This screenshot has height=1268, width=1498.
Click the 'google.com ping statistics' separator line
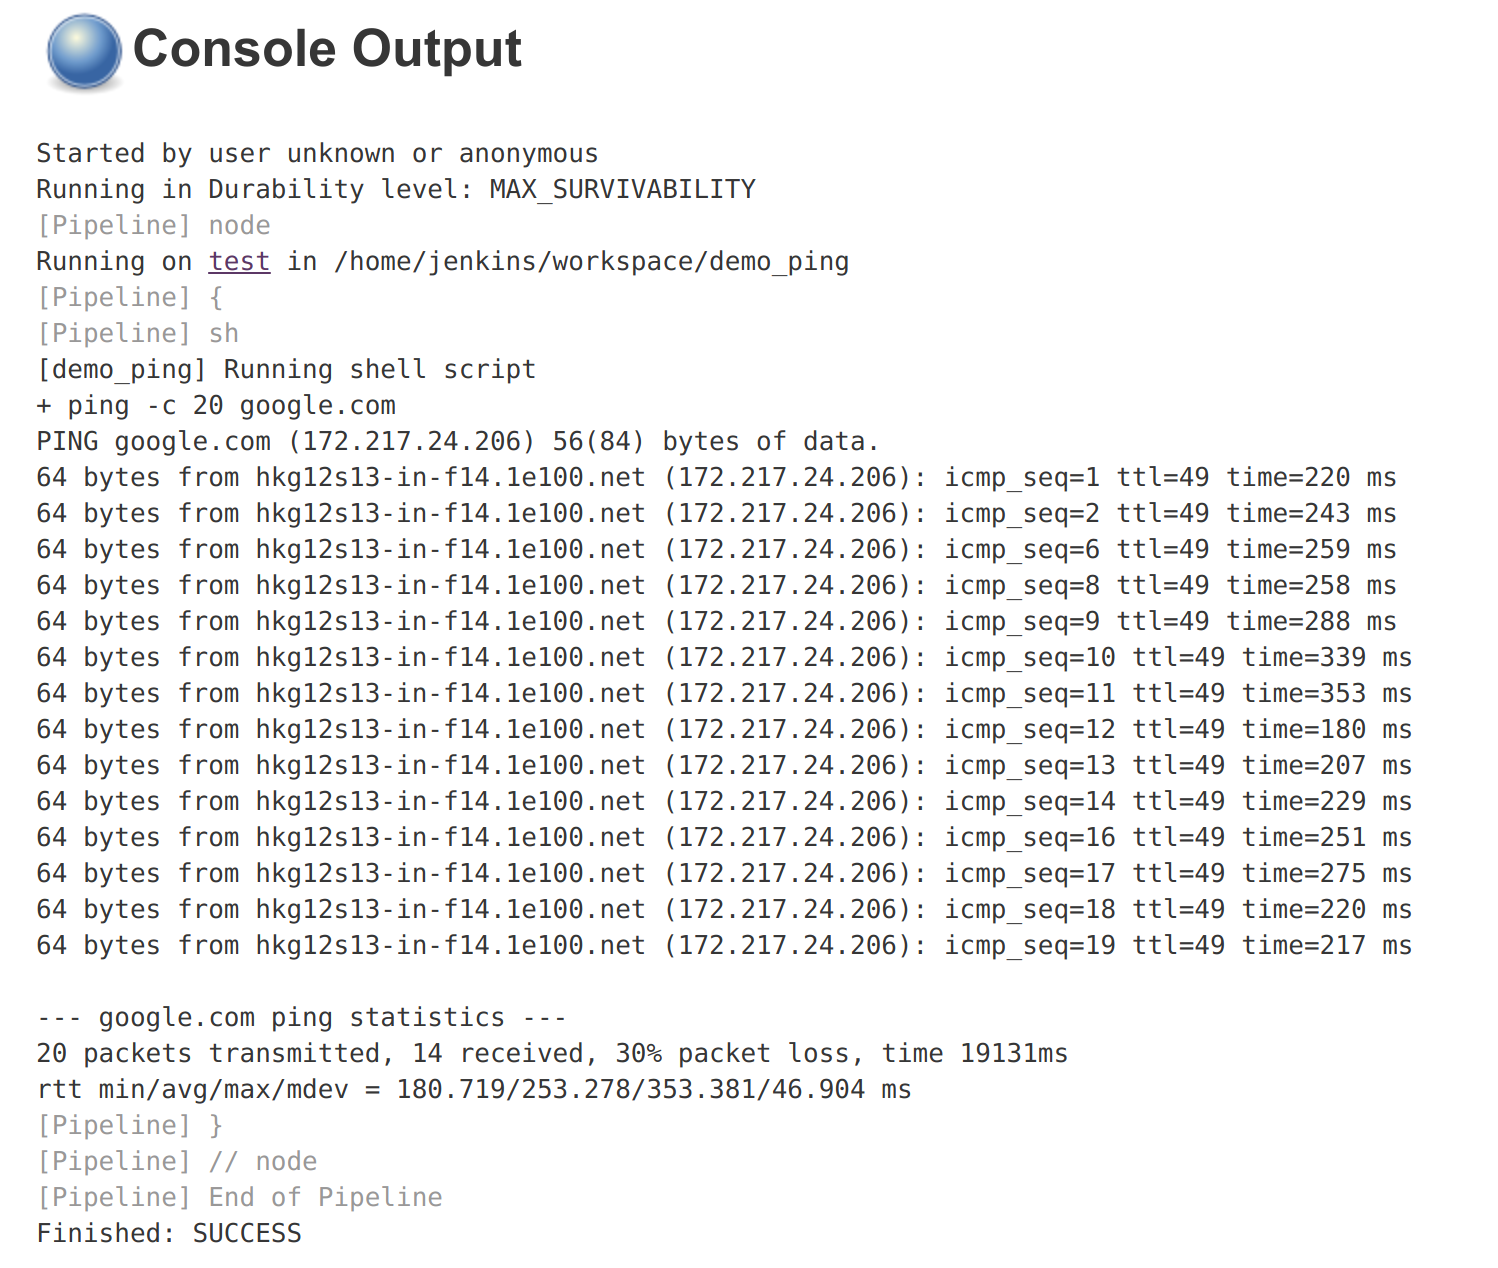point(301,1018)
